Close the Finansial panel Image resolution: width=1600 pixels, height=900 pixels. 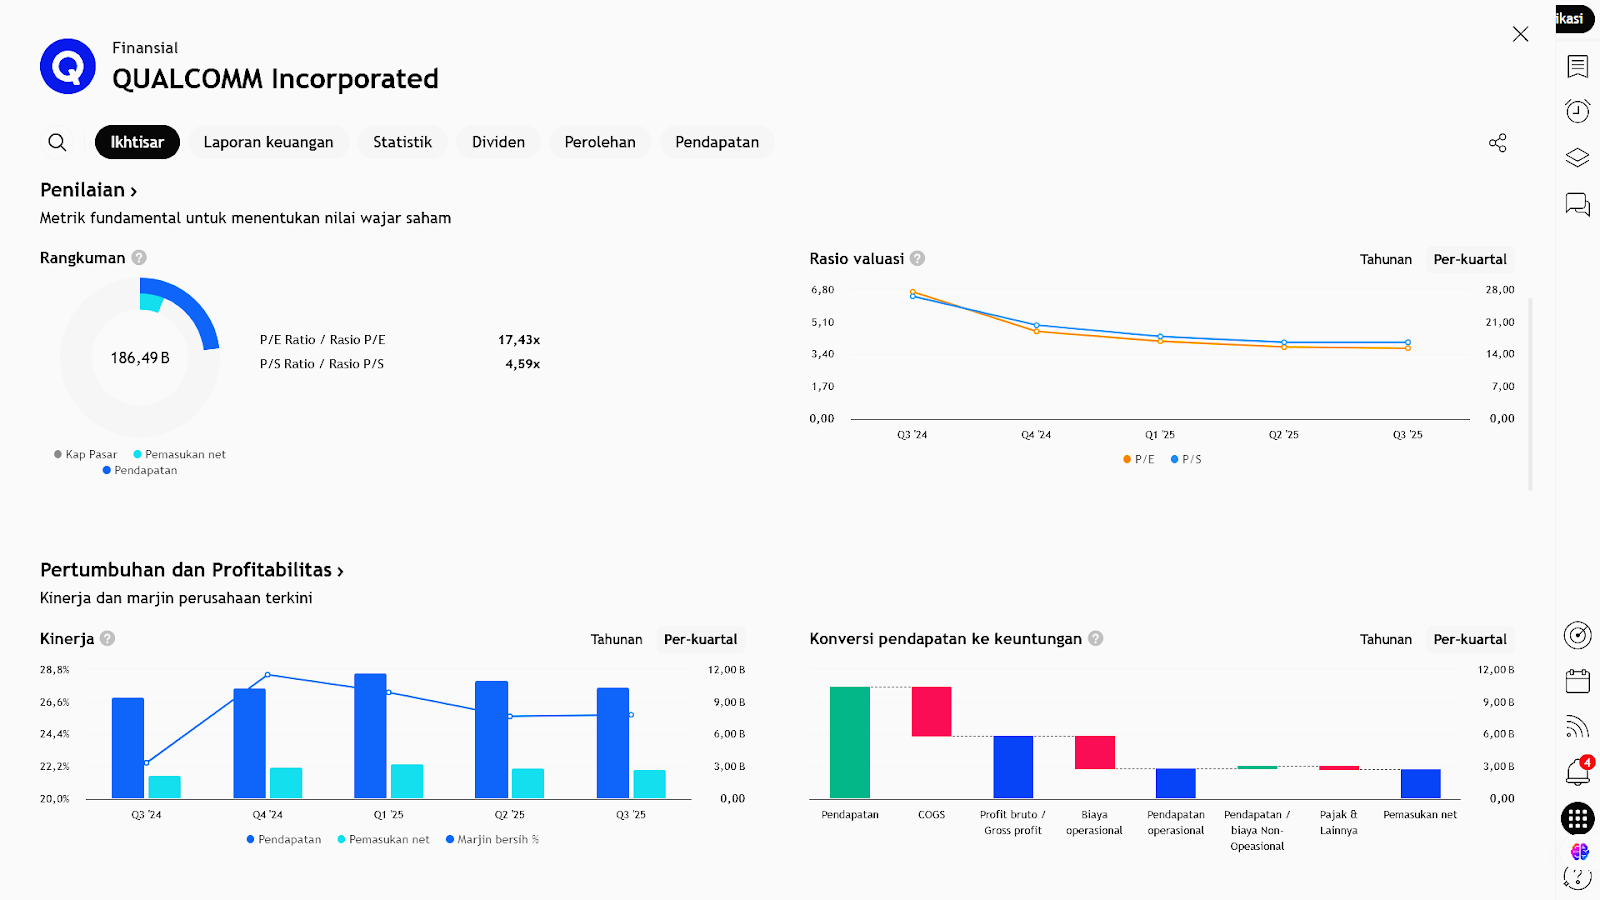pos(1520,34)
